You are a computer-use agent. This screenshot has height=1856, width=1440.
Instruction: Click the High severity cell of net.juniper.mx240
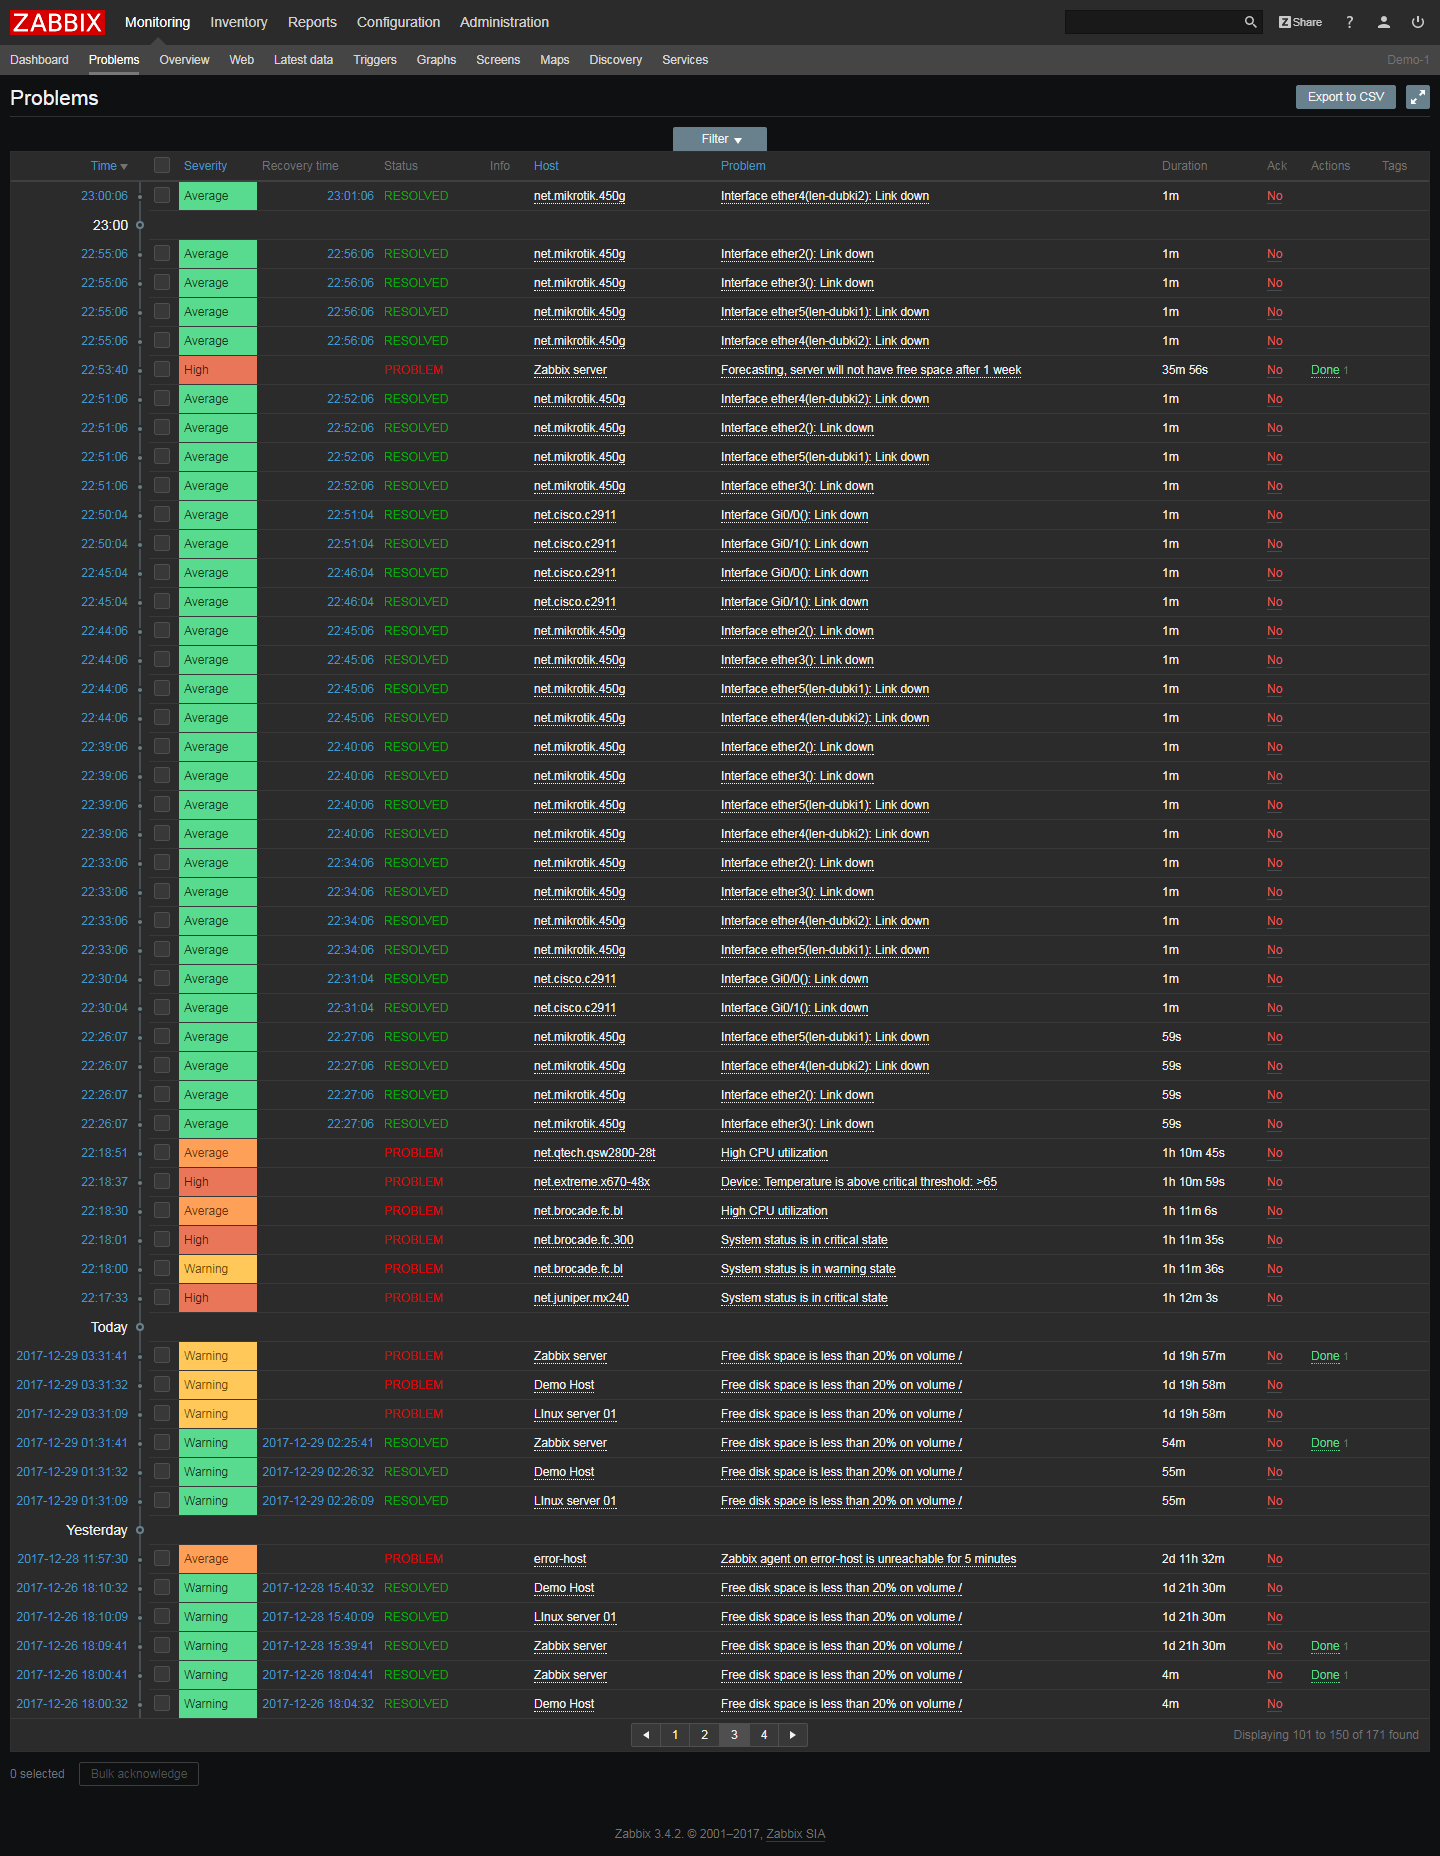[x=218, y=1298]
